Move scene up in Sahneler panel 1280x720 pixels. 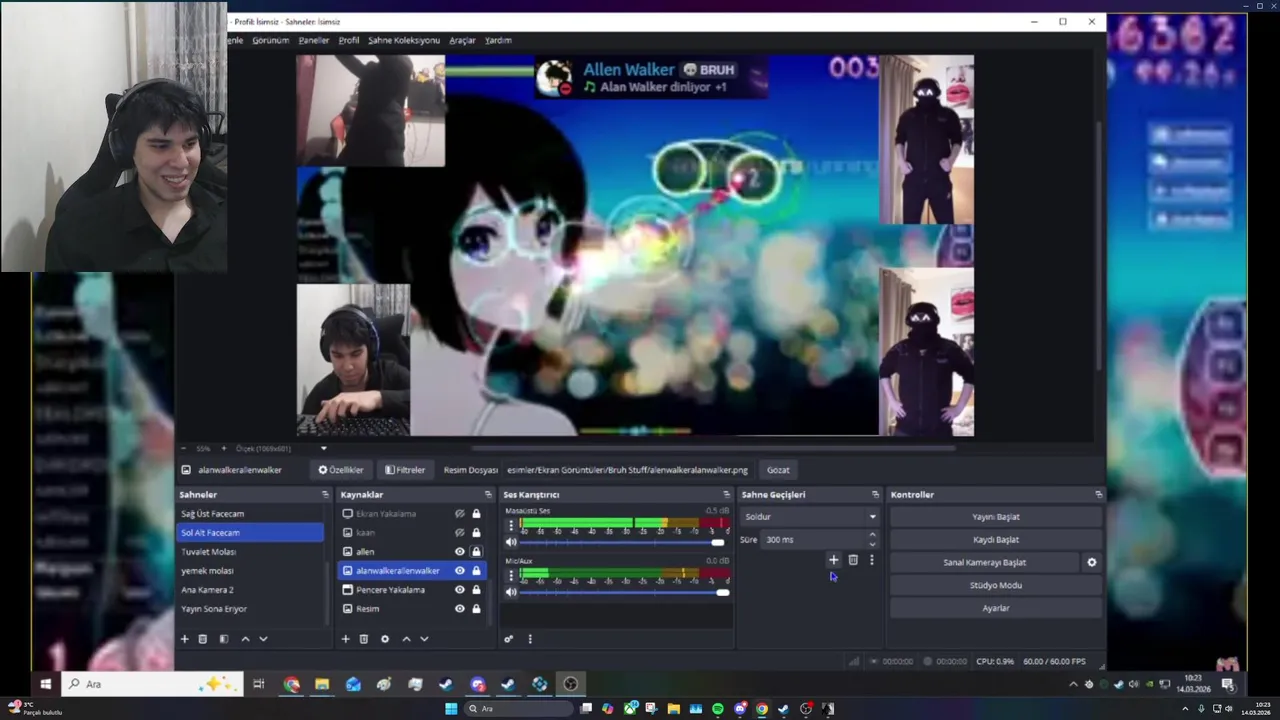click(245, 639)
